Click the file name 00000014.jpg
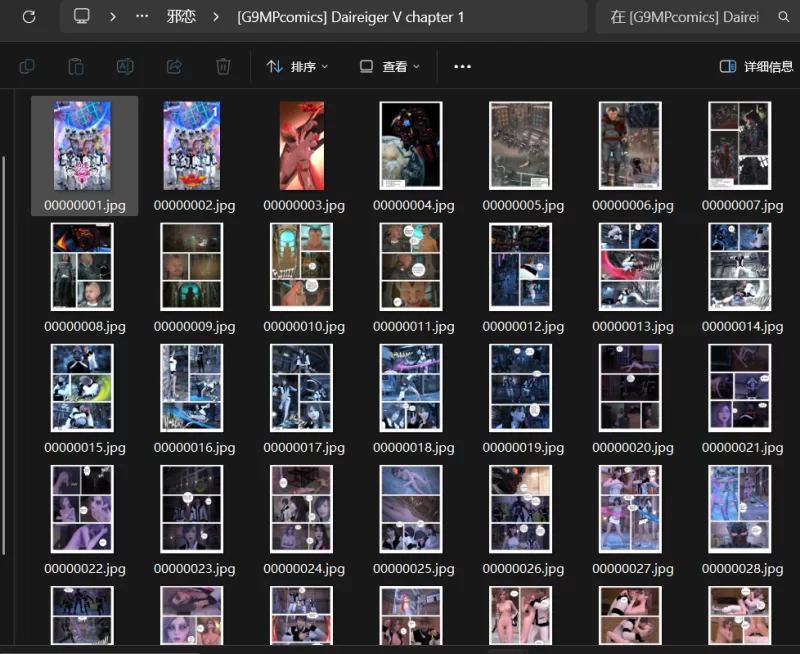The width and height of the screenshot is (800, 654). coord(742,326)
